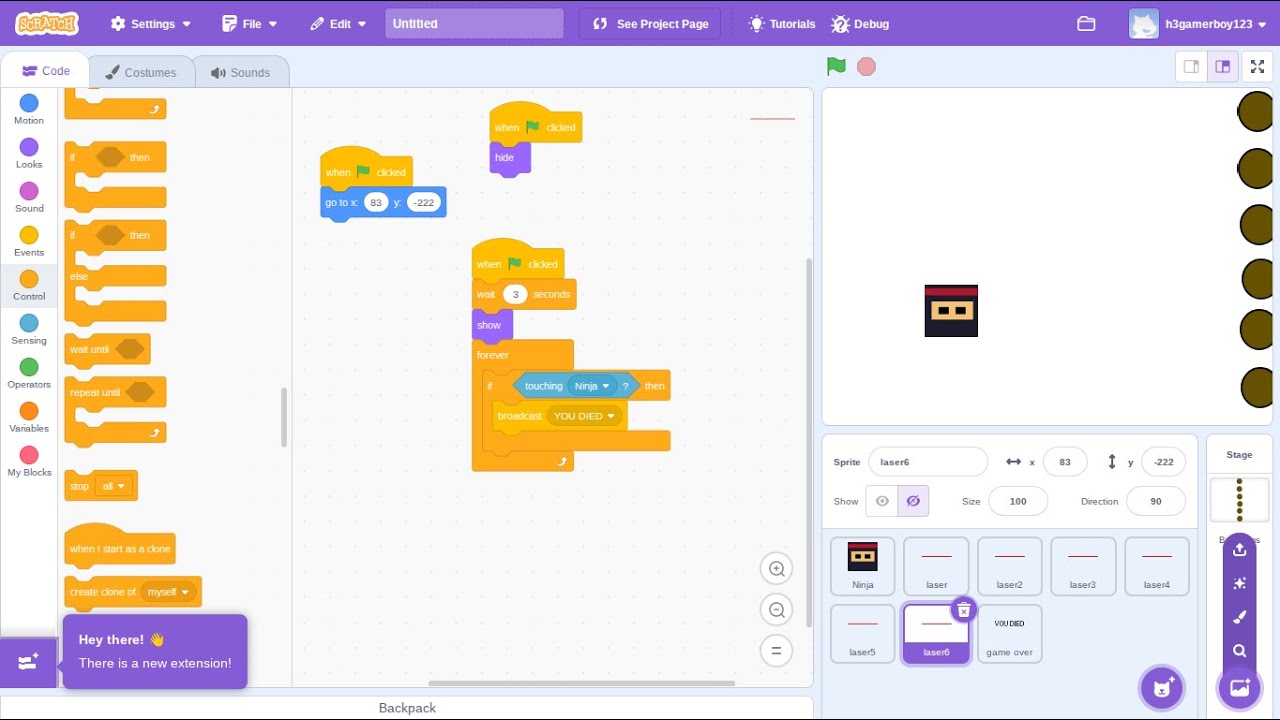The image size is (1280, 720).
Task: Select the laser4 sprite thumbnail
Action: [1157, 566]
